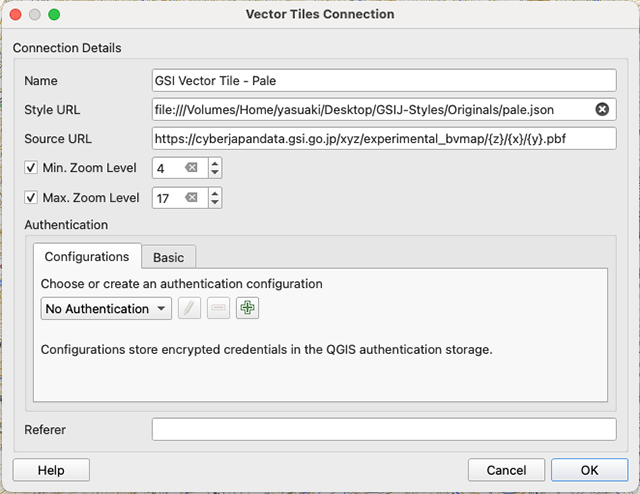The image size is (640, 494).
Task: Click the minus remove authentication configuration icon
Action: tap(218, 308)
